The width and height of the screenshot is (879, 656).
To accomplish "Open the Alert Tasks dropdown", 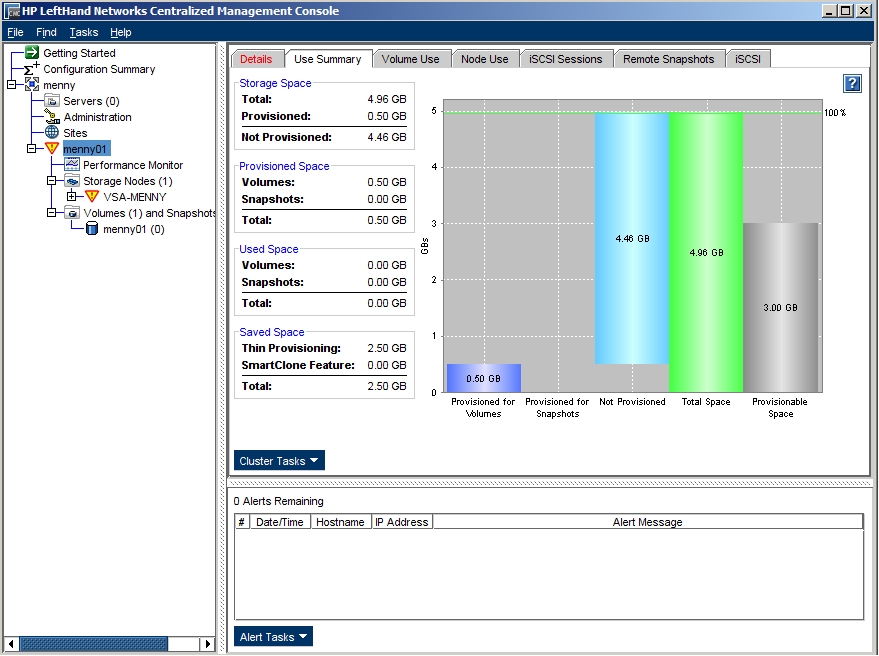I will (x=274, y=636).
